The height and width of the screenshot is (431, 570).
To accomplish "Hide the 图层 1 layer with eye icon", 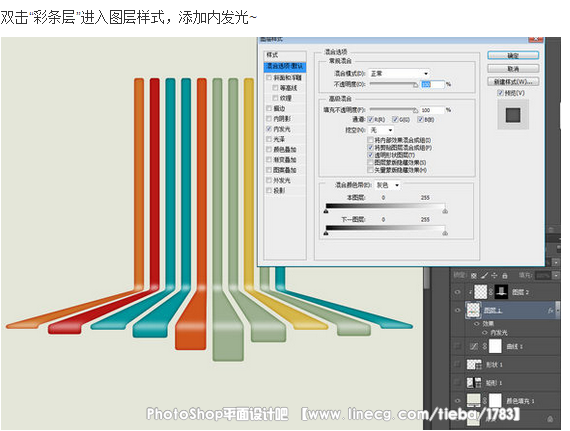I will pos(458,310).
